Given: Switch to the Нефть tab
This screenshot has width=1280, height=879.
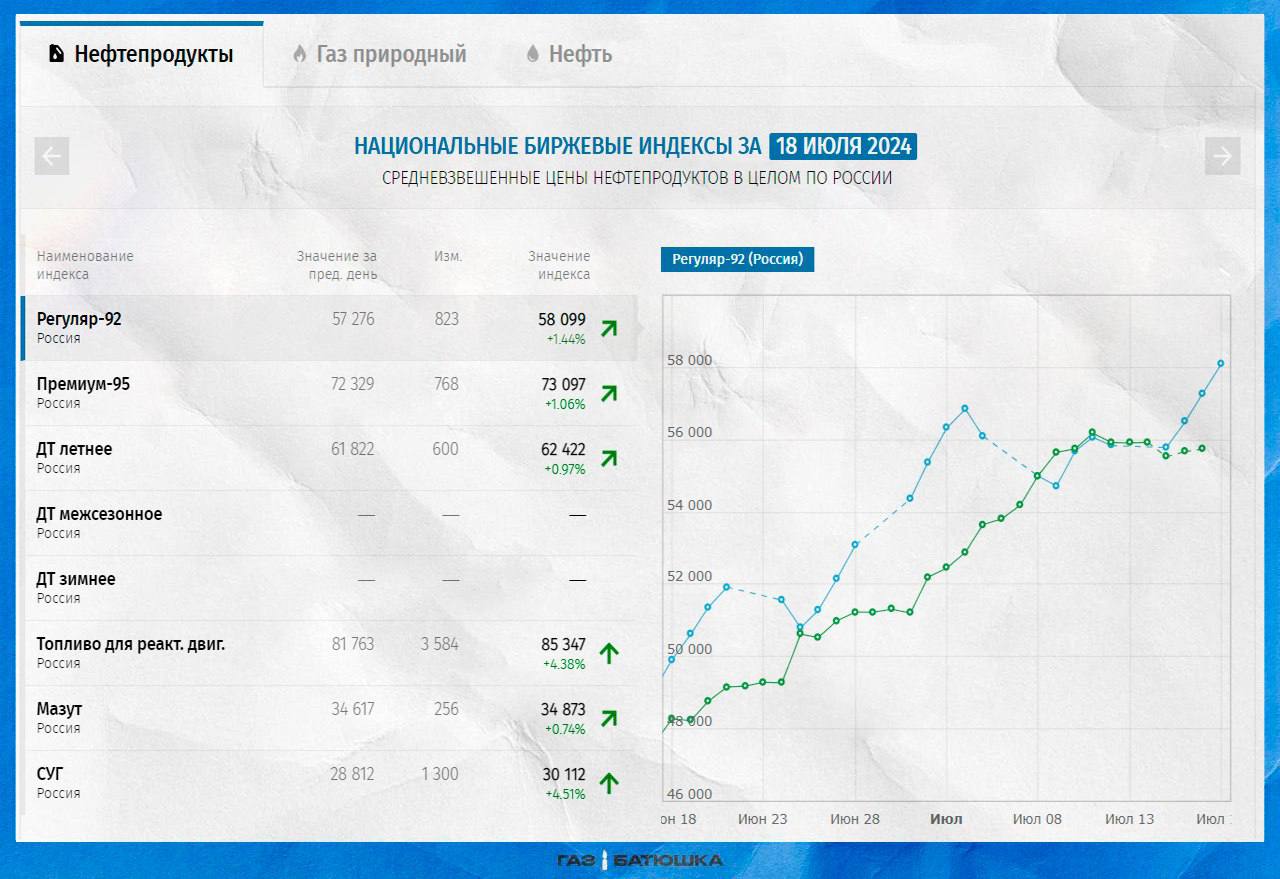Looking at the screenshot, I should [x=569, y=54].
